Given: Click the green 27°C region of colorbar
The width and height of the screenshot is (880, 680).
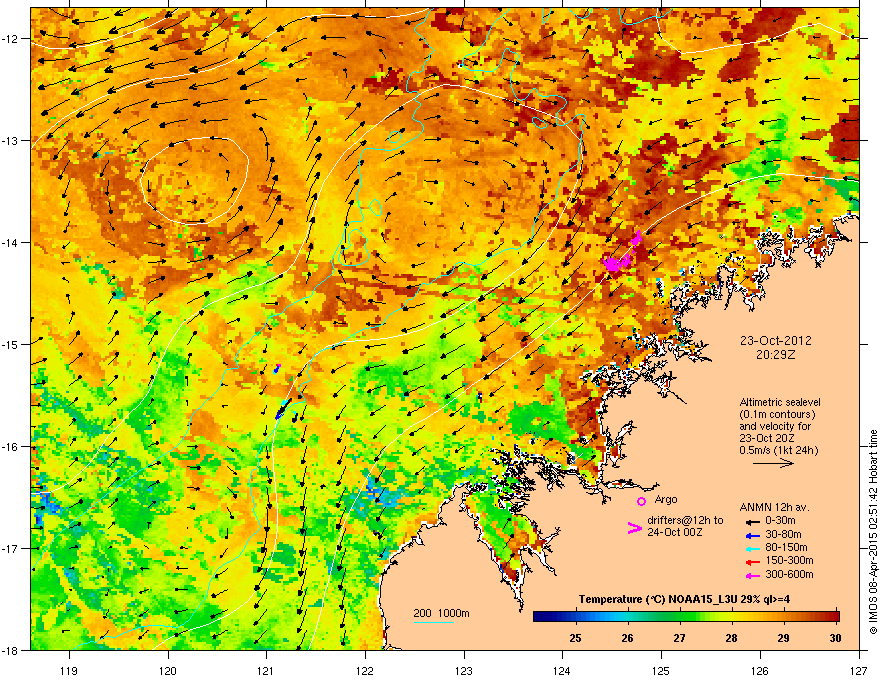Looking at the screenshot, I should coord(680,617).
